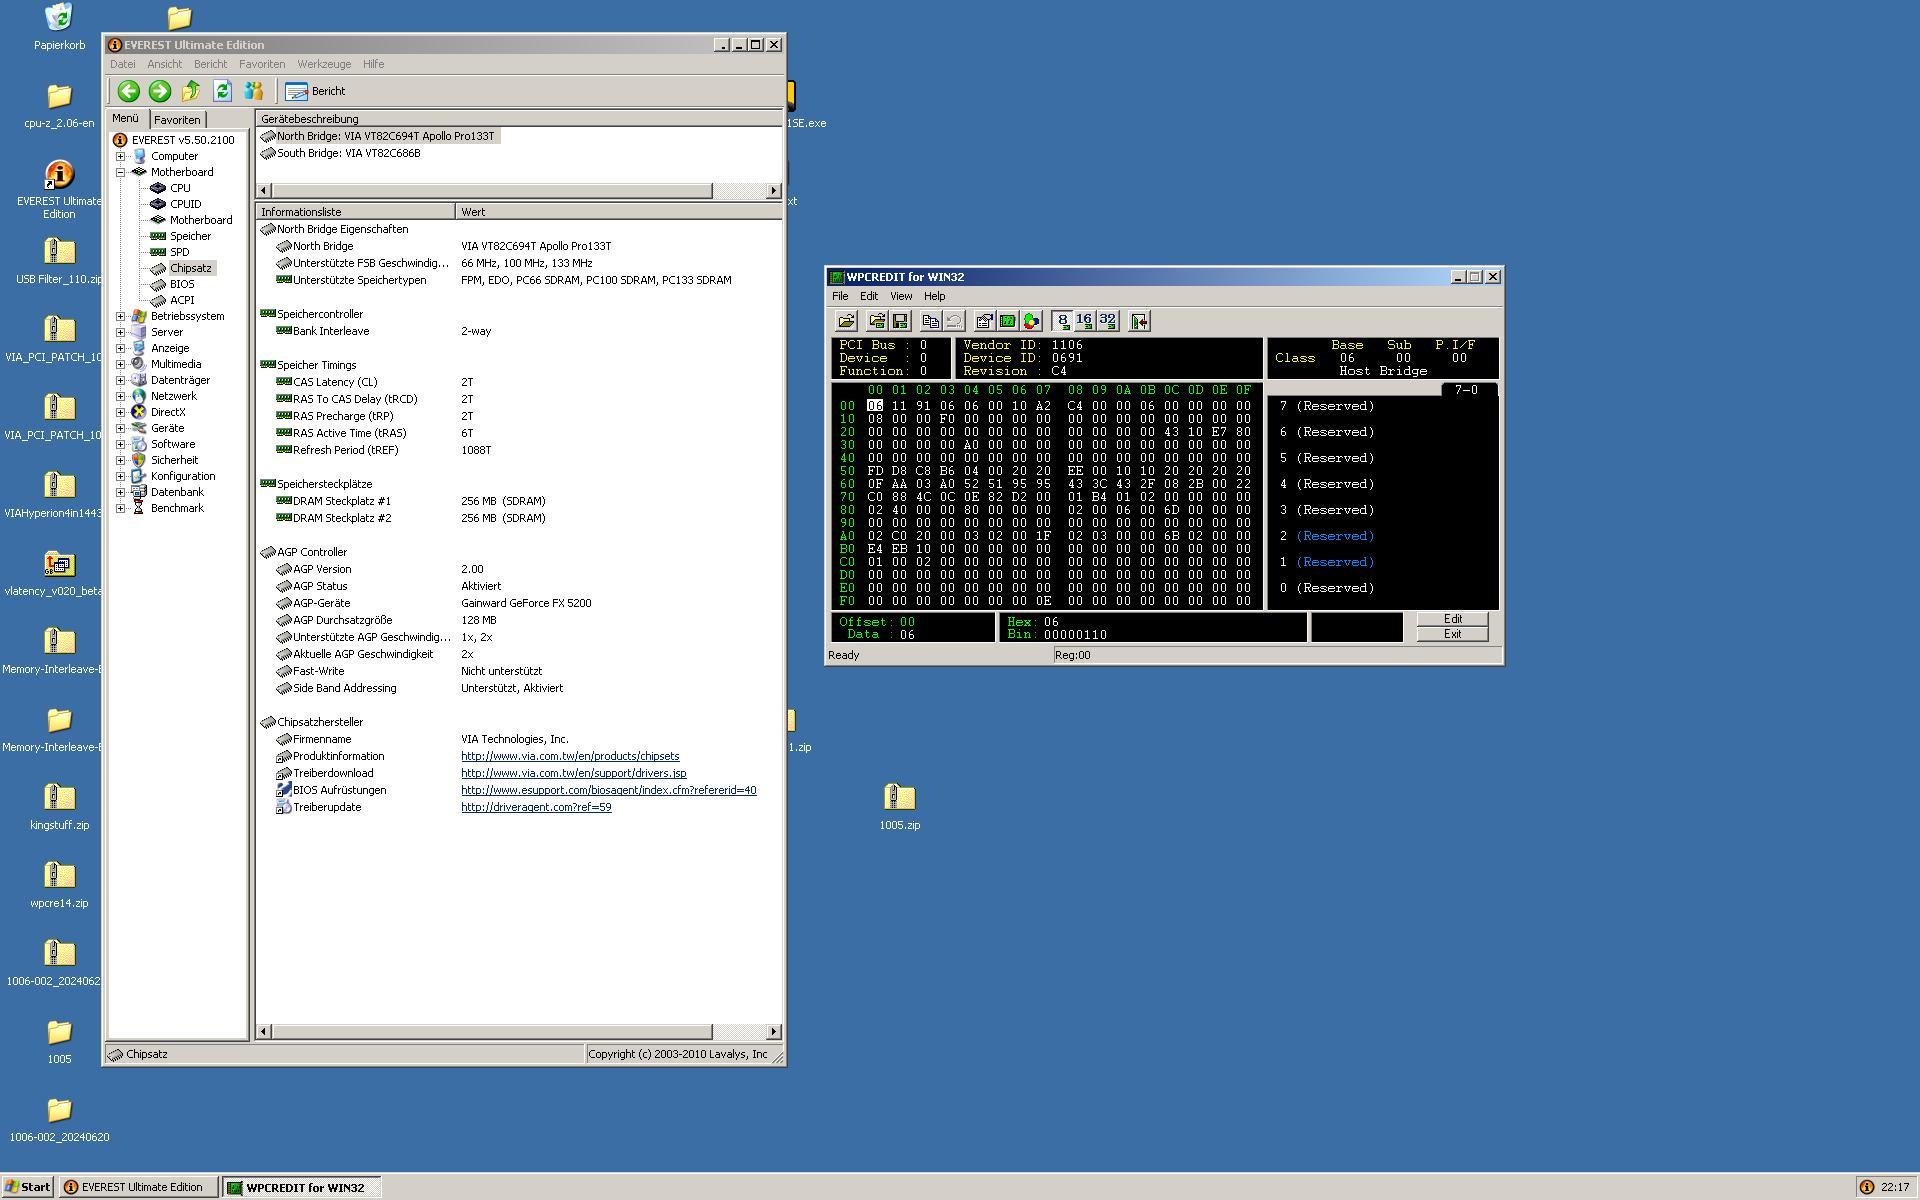Viewport: 1920px width, 1200px height.
Task: Click the horizontal scrollbar under device description
Action: (490, 190)
